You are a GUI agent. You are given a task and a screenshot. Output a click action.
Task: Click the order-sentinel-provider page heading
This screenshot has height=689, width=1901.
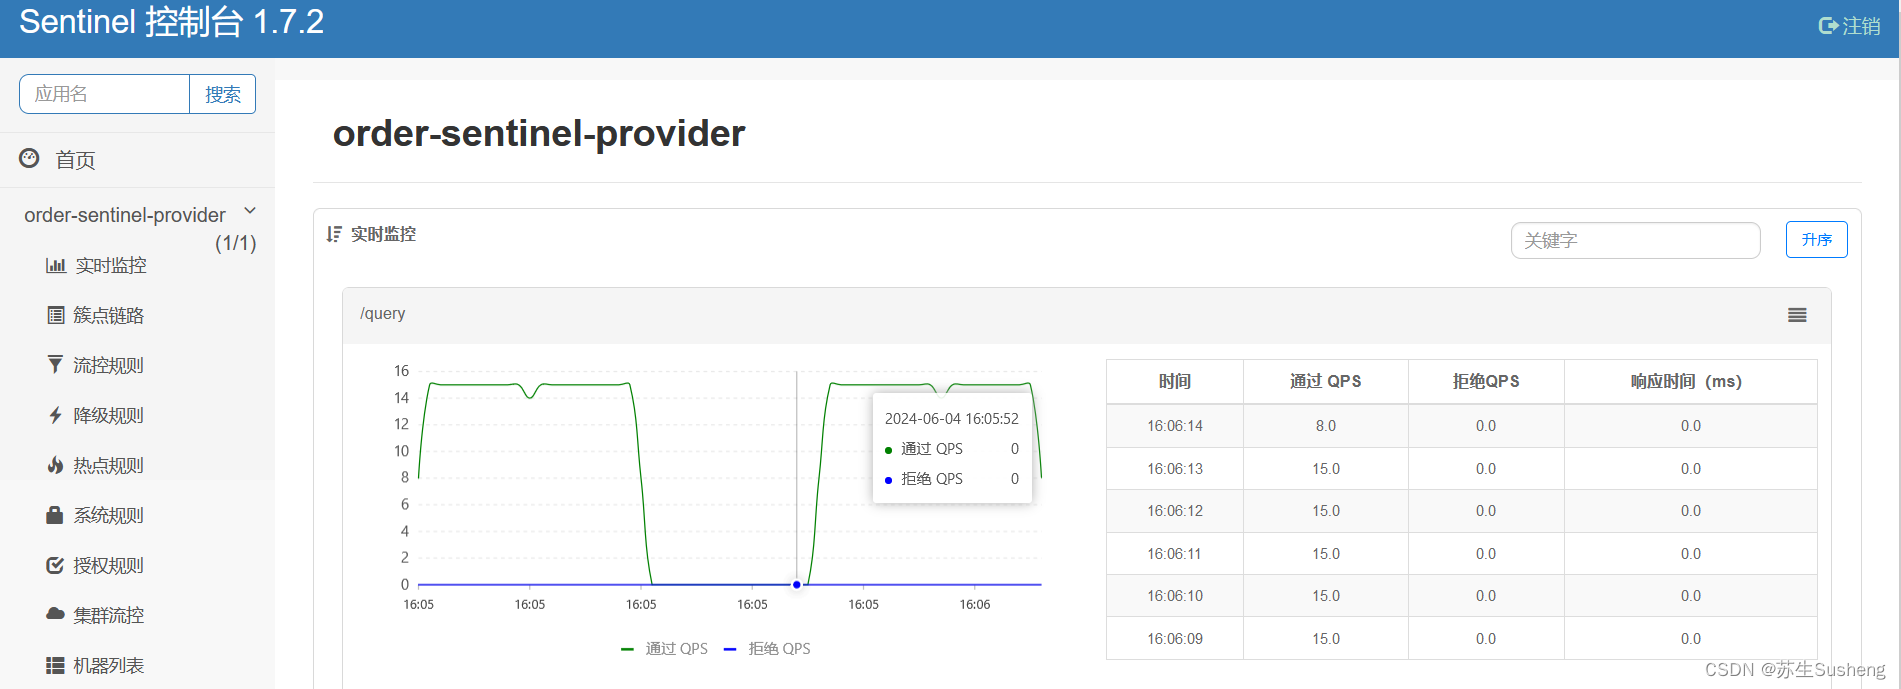(539, 134)
